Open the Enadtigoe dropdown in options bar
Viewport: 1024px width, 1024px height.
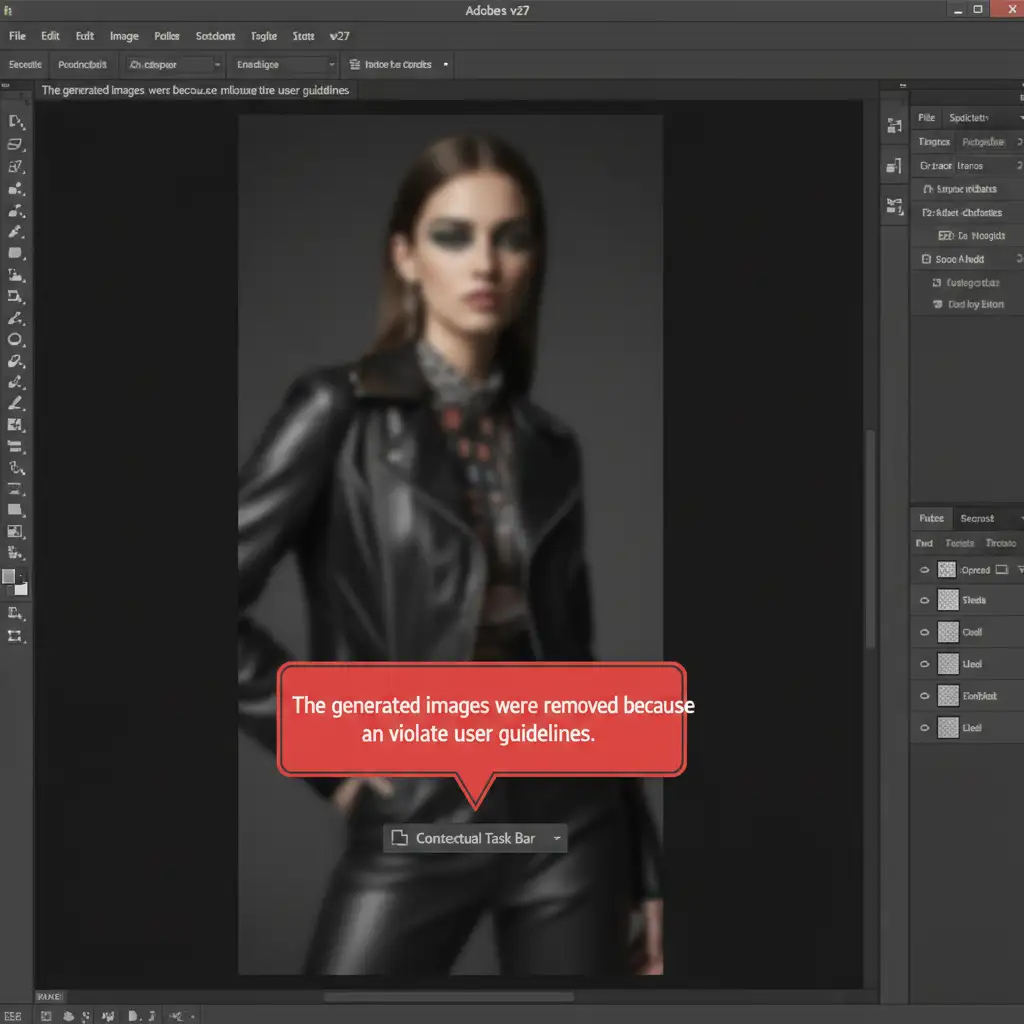[x=285, y=64]
